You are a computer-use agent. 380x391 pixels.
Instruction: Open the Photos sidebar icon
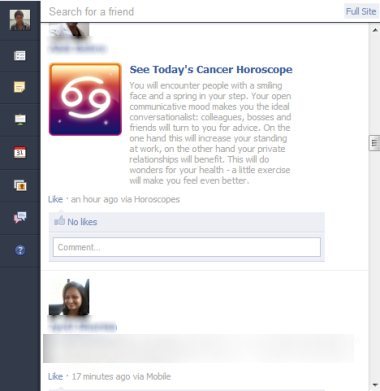tap(20, 185)
